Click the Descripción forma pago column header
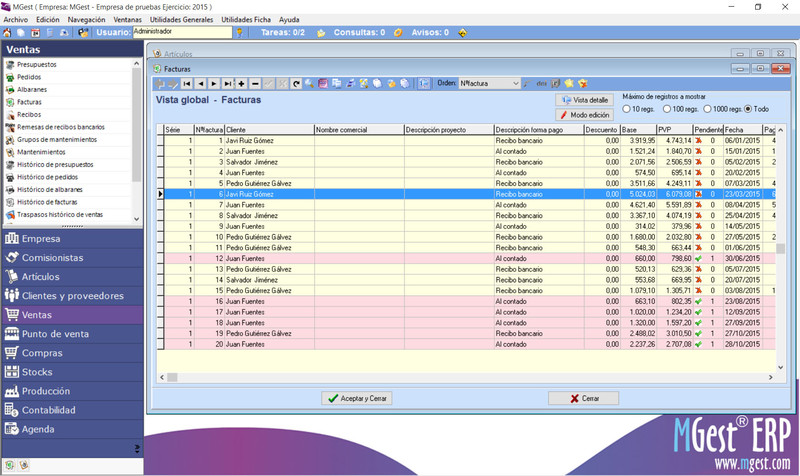Screen dimensions: 800x476 [x=539, y=130]
